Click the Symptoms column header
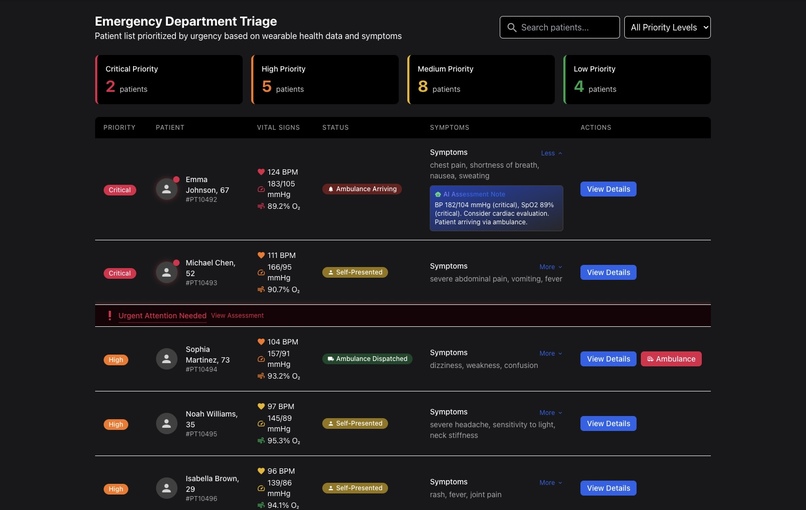This screenshot has width=806, height=510. [x=449, y=128]
